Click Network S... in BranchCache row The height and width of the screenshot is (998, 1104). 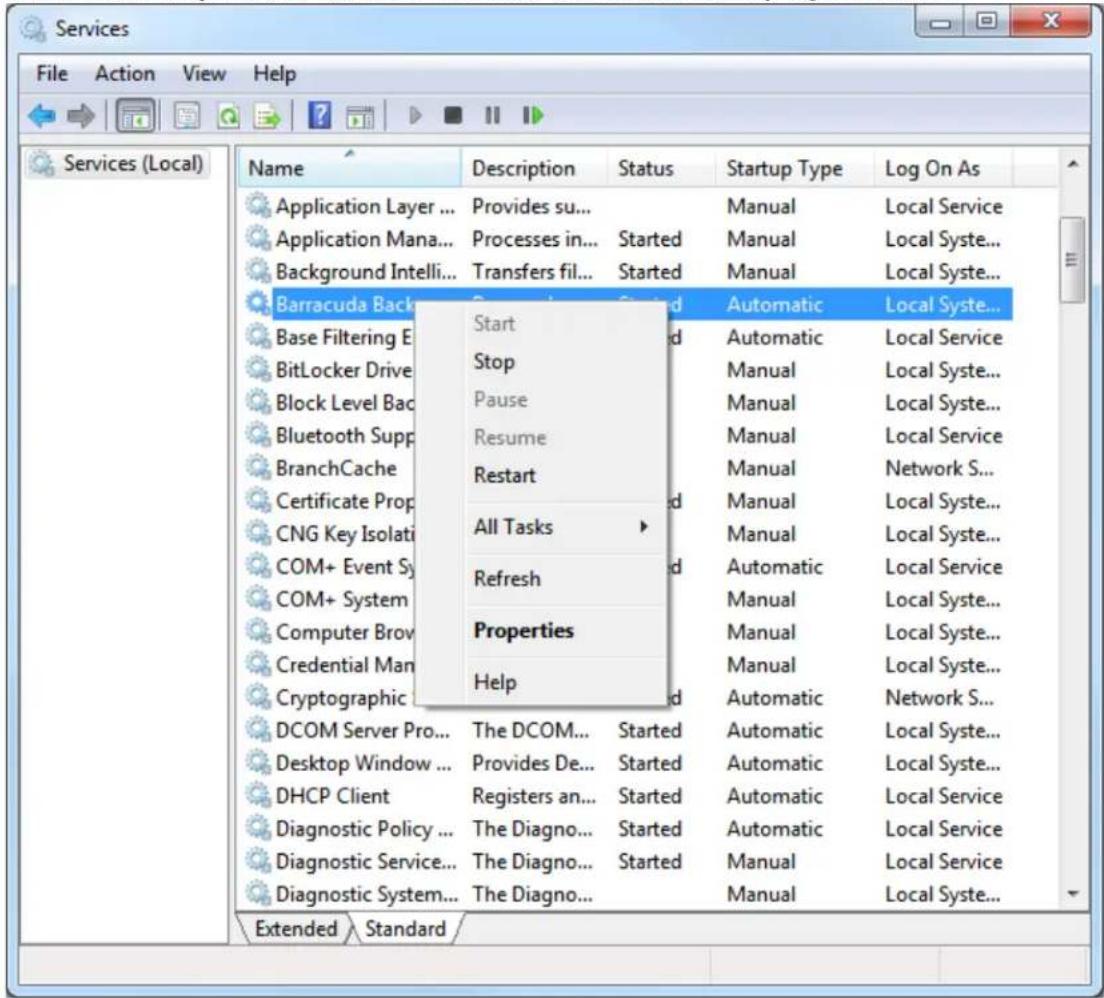(939, 468)
